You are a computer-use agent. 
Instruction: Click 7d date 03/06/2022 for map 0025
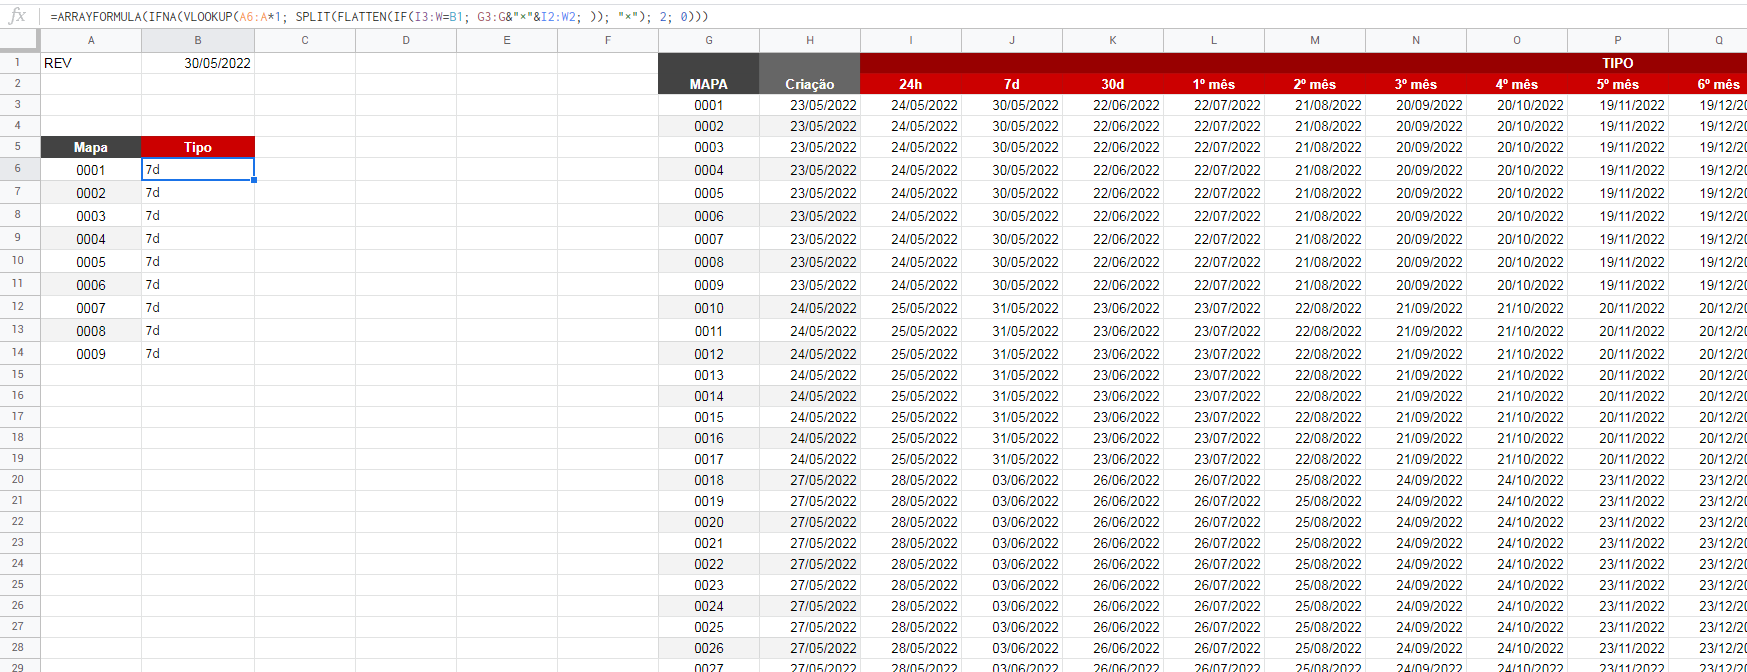(x=1012, y=627)
